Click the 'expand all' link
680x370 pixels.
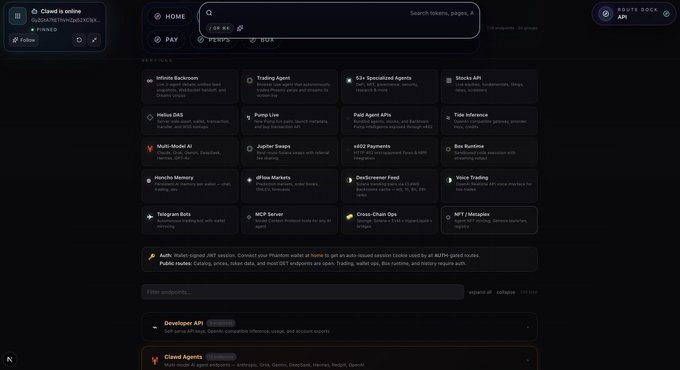click(x=480, y=292)
